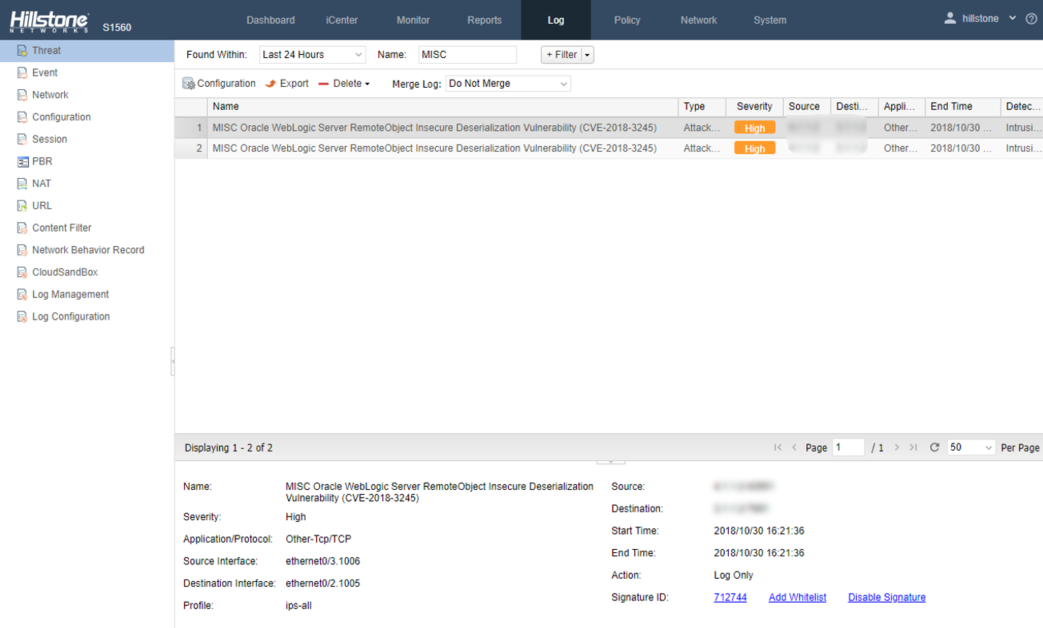
Task: Click the Add Whitelist link
Action: tap(798, 597)
